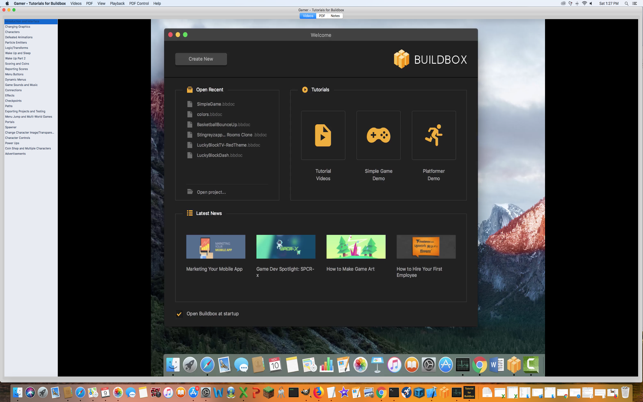Click the Create New button
Screen dimensions: 643x402
click(x=201, y=59)
